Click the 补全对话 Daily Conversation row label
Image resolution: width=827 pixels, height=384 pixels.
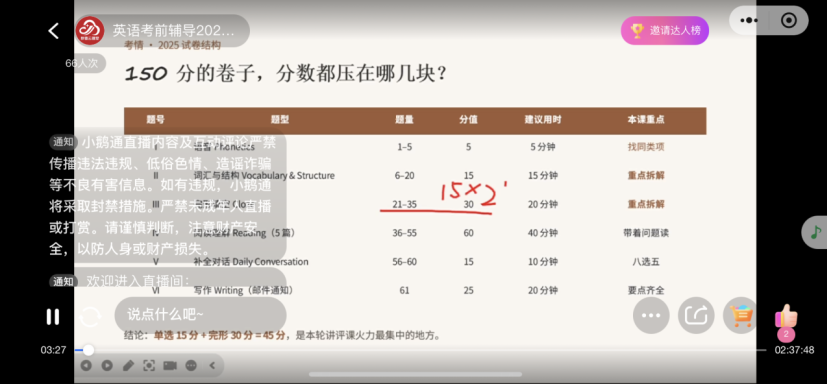[251, 262]
